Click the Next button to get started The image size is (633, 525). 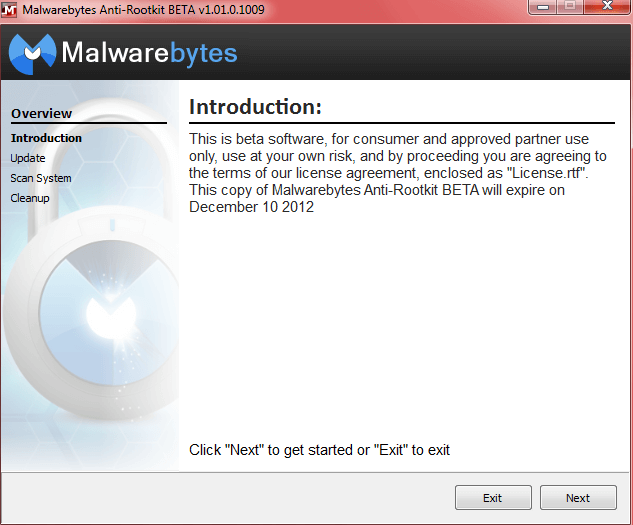tap(578, 498)
